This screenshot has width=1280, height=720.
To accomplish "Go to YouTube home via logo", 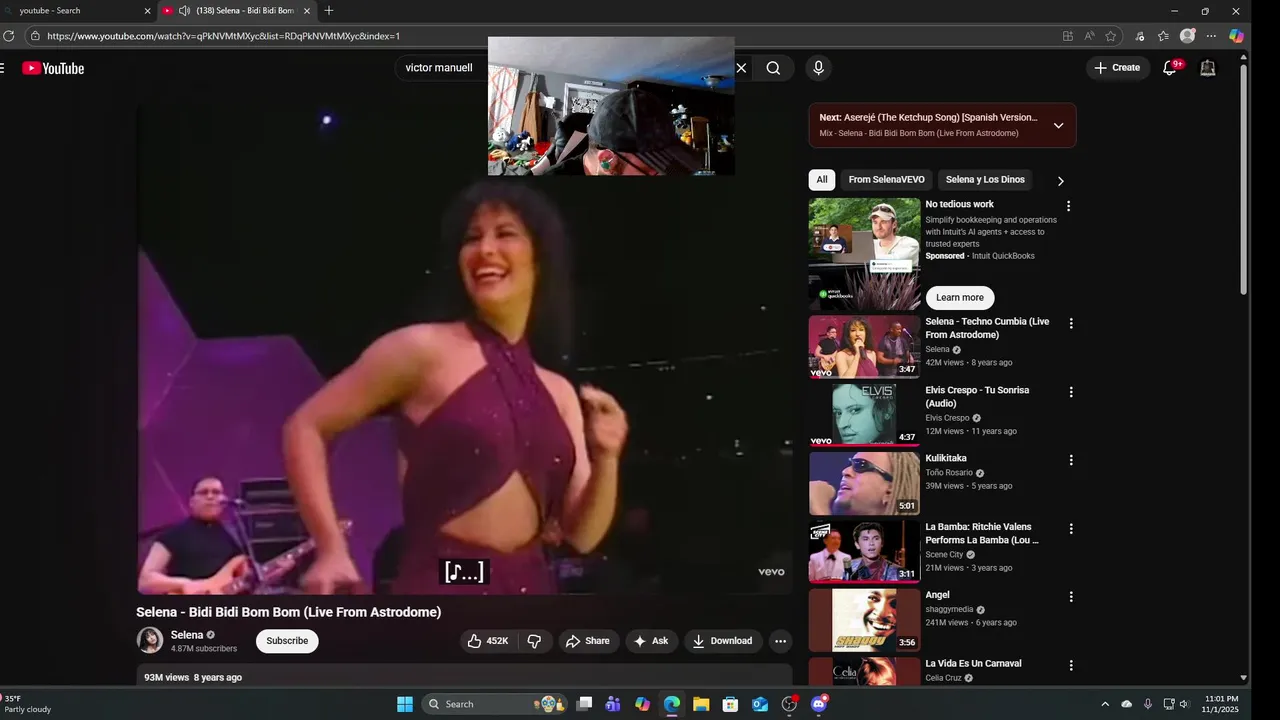I will (53, 68).
